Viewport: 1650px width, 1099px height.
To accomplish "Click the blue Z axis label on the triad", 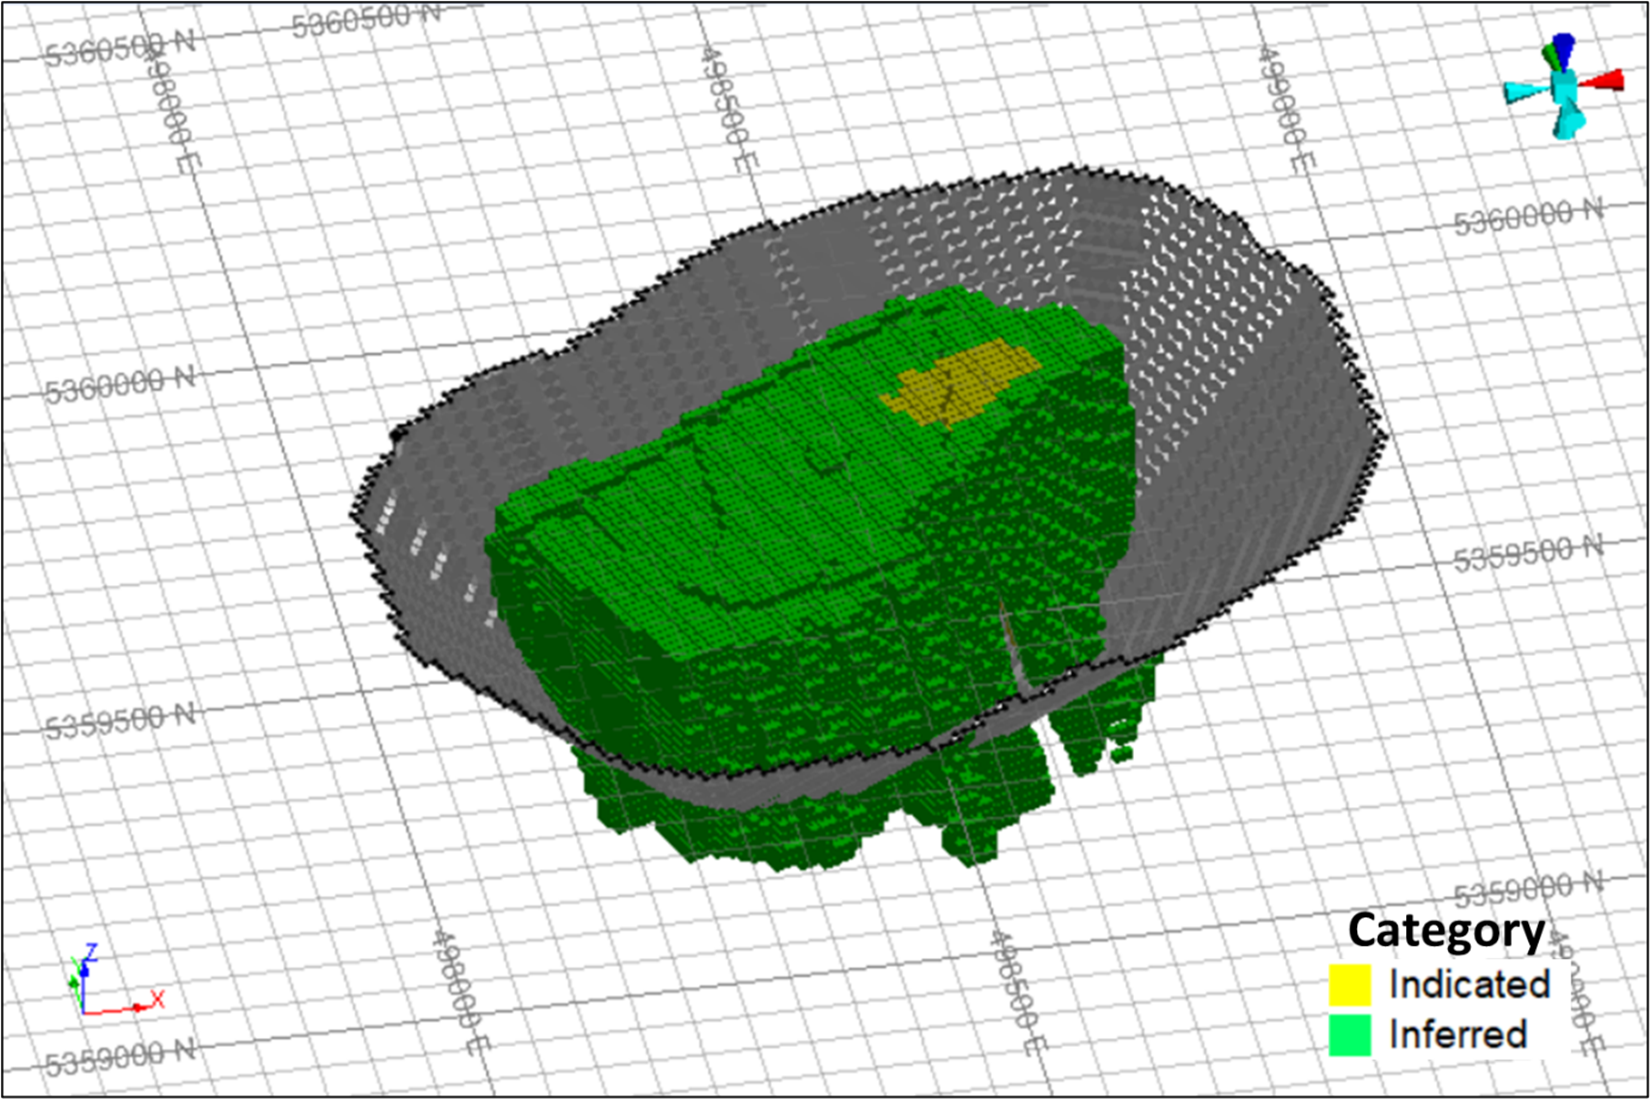I will tap(91, 951).
